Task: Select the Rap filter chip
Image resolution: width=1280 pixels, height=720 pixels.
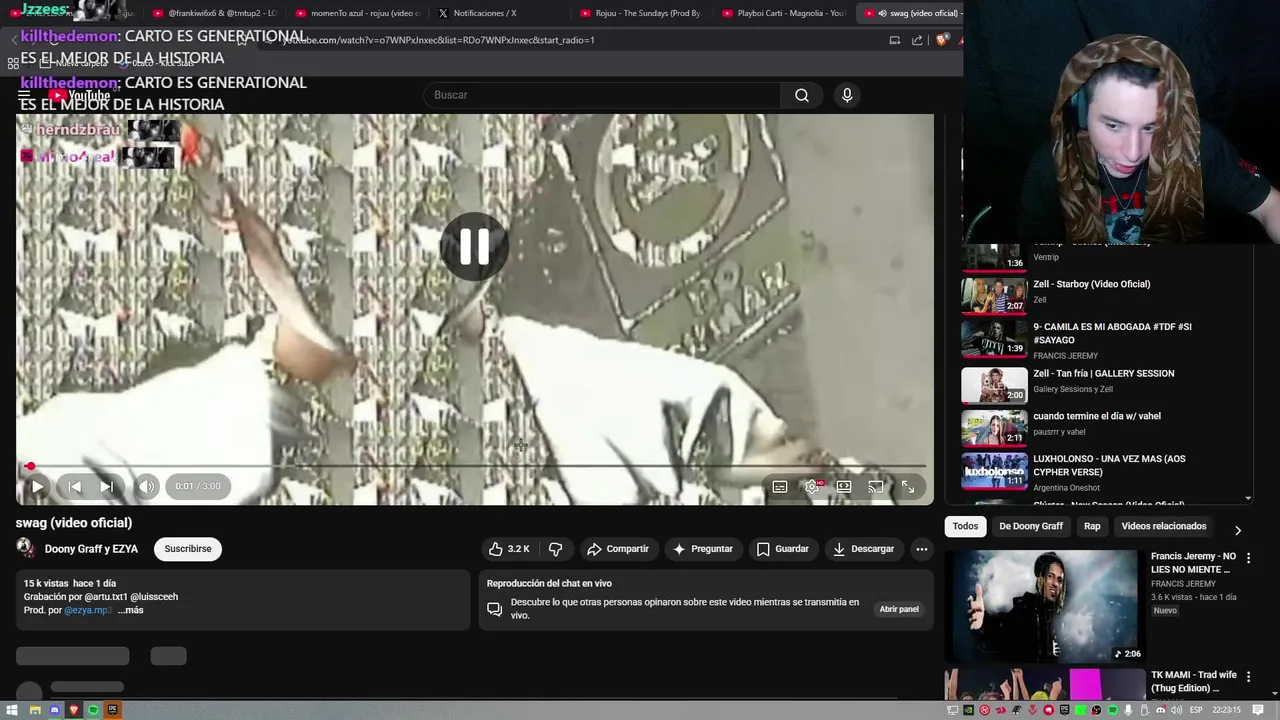Action: tap(1092, 526)
